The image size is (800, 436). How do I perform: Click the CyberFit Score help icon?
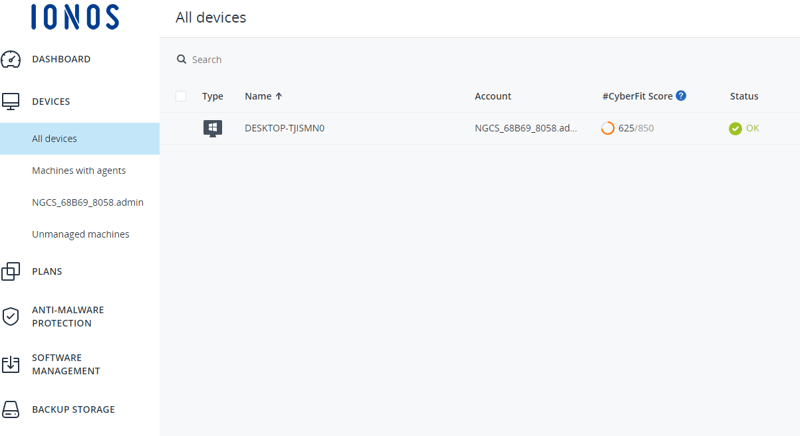681,96
